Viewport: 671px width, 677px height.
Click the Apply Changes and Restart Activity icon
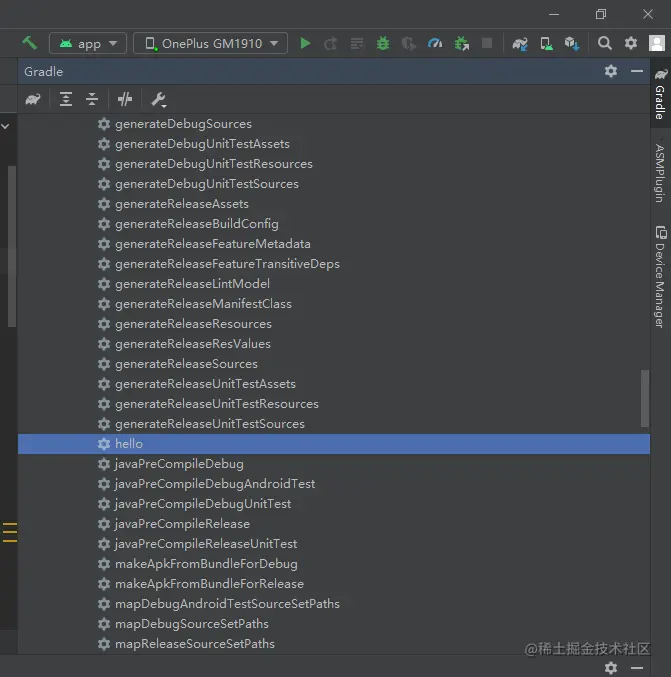330,44
